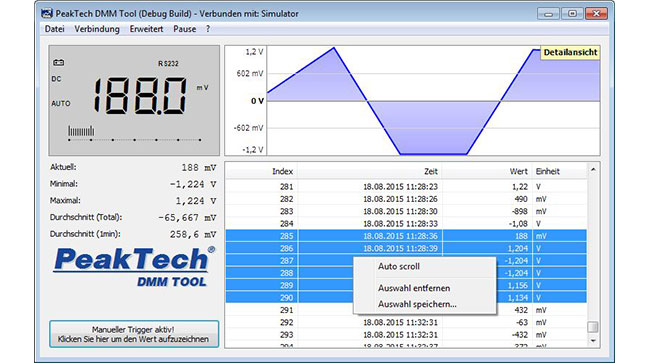Click the Durchschnitt (Total) value -65,667 mV
Image resolution: width=650 pixels, height=363 pixels.
pos(187,218)
